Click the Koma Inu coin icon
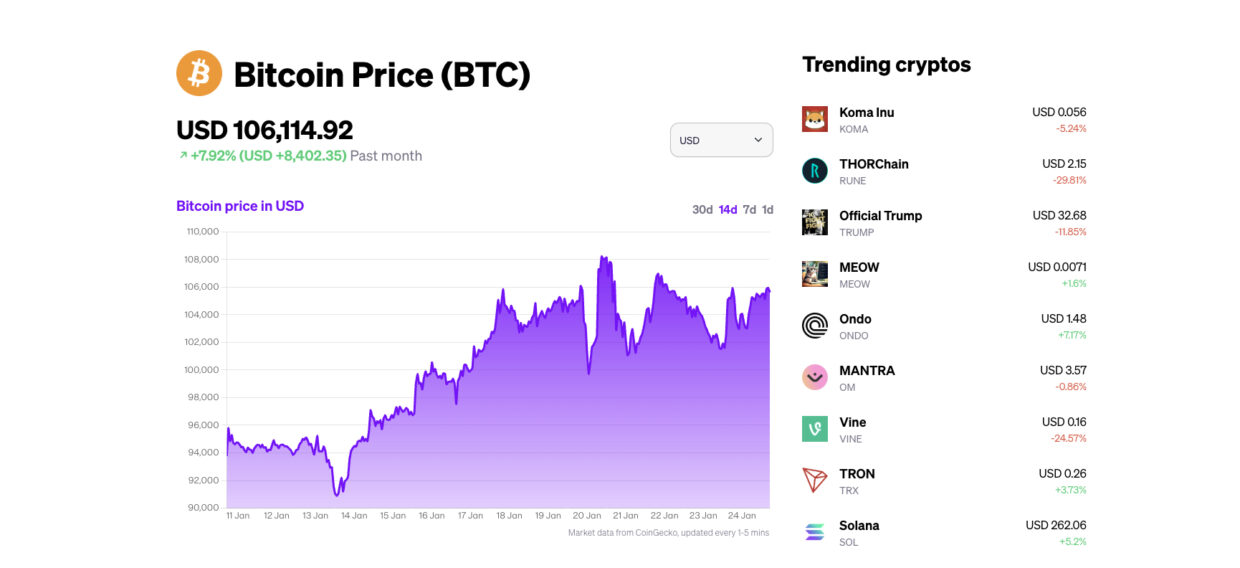Screen dimensions: 1240x568 pyautogui.click(x=815, y=119)
